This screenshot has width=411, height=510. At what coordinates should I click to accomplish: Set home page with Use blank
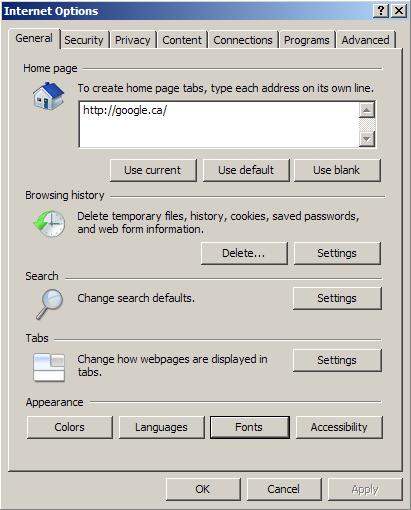coord(337,170)
